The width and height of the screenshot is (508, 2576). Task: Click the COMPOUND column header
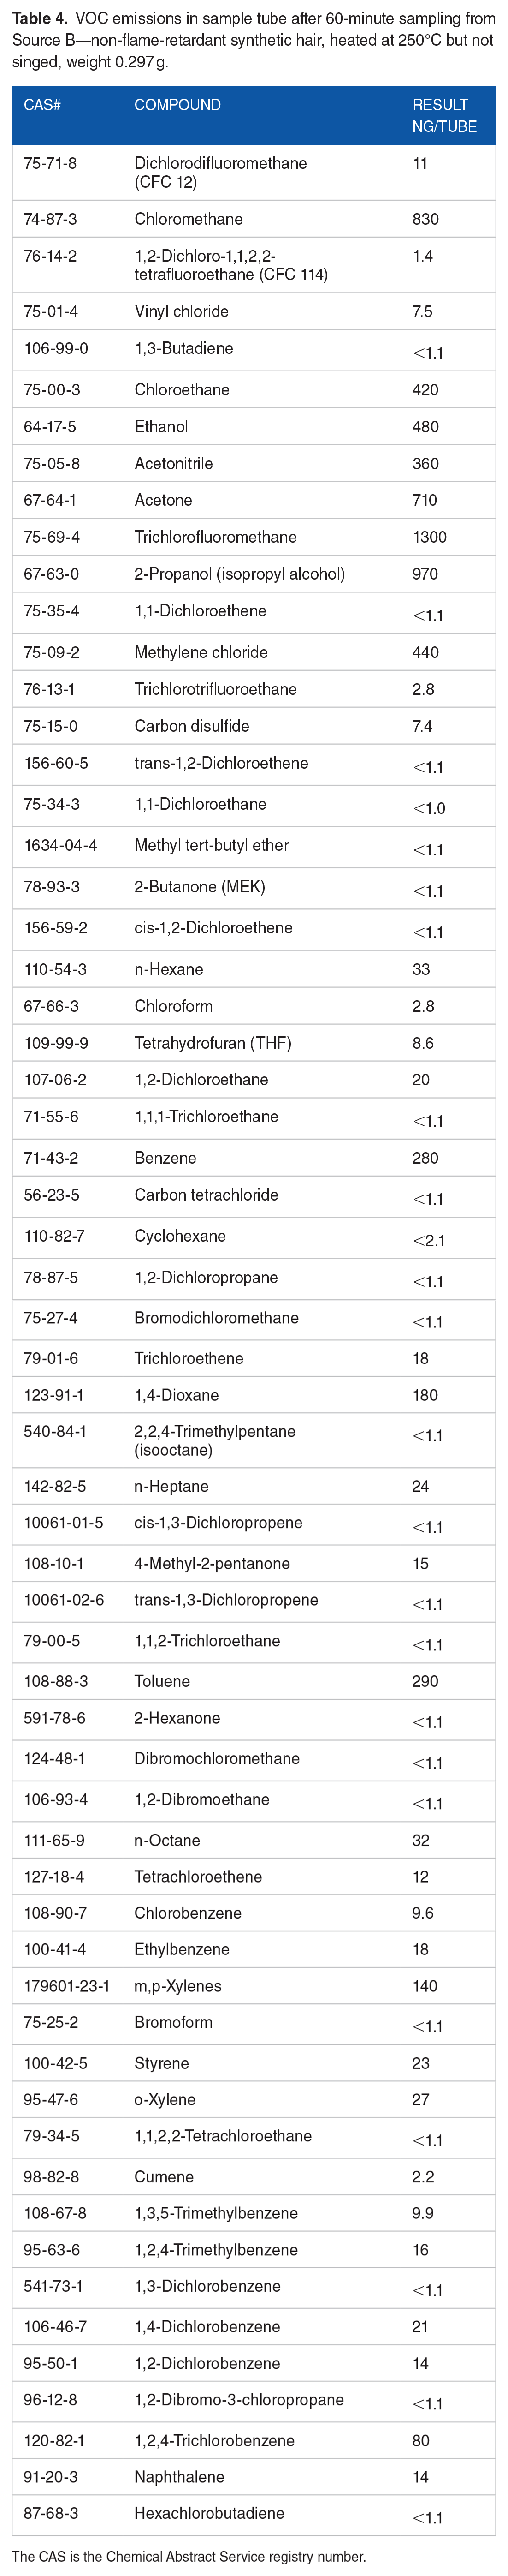178,105
